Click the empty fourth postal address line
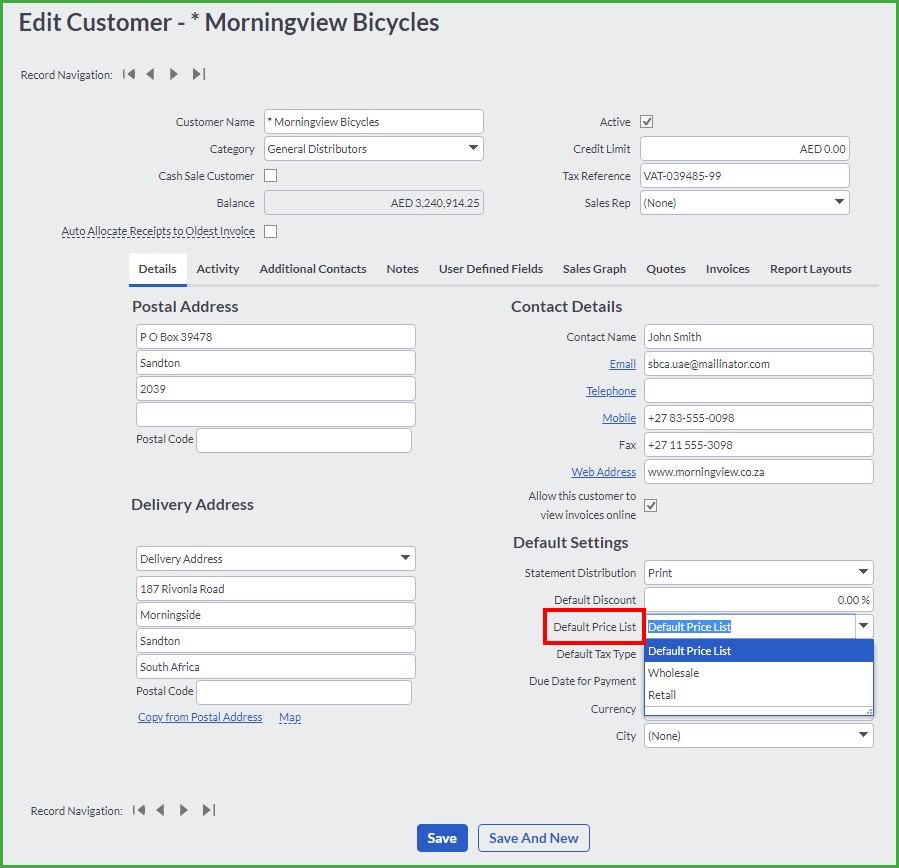The height and width of the screenshot is (868, 899). [x=276, y=415]
